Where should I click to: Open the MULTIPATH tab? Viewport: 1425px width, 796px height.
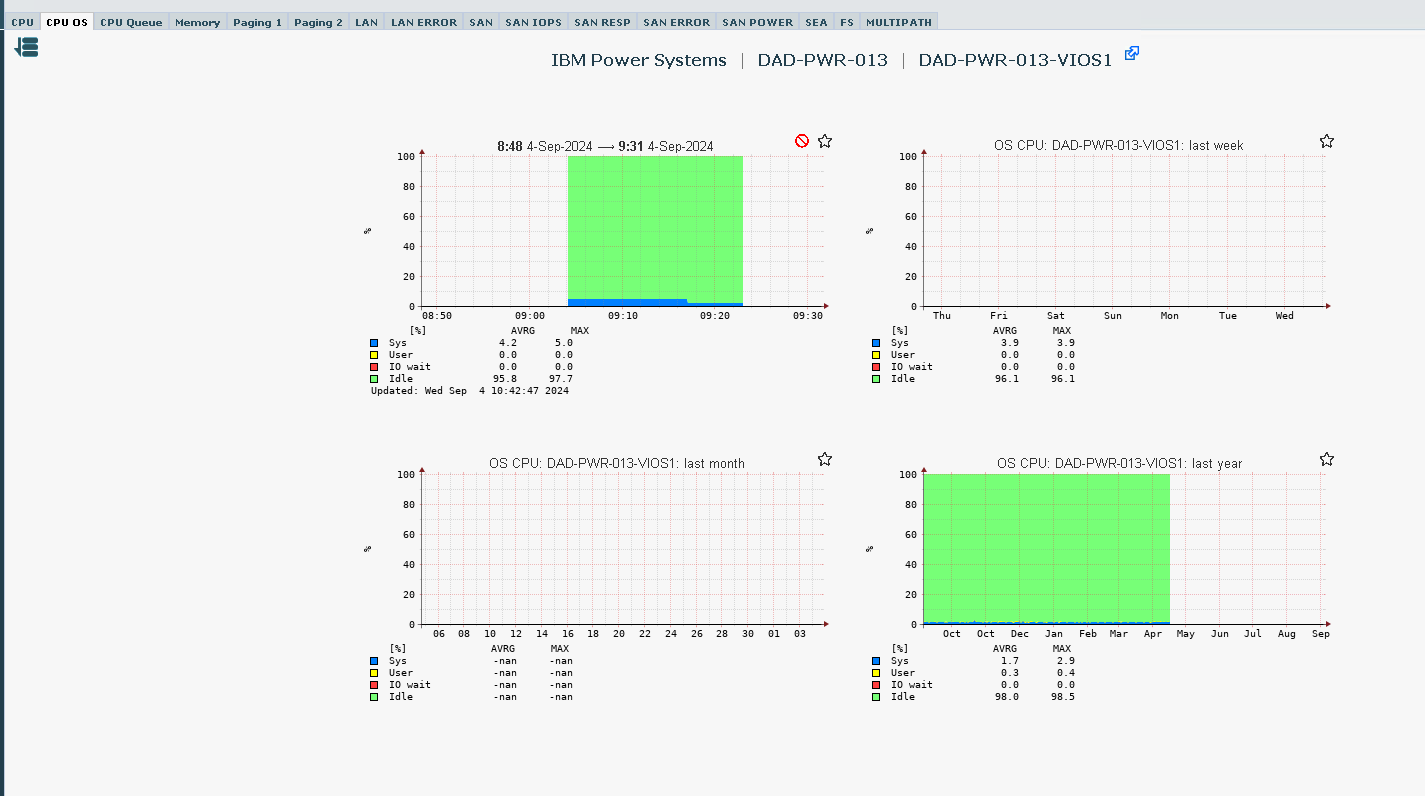click(x=899, y=22)
